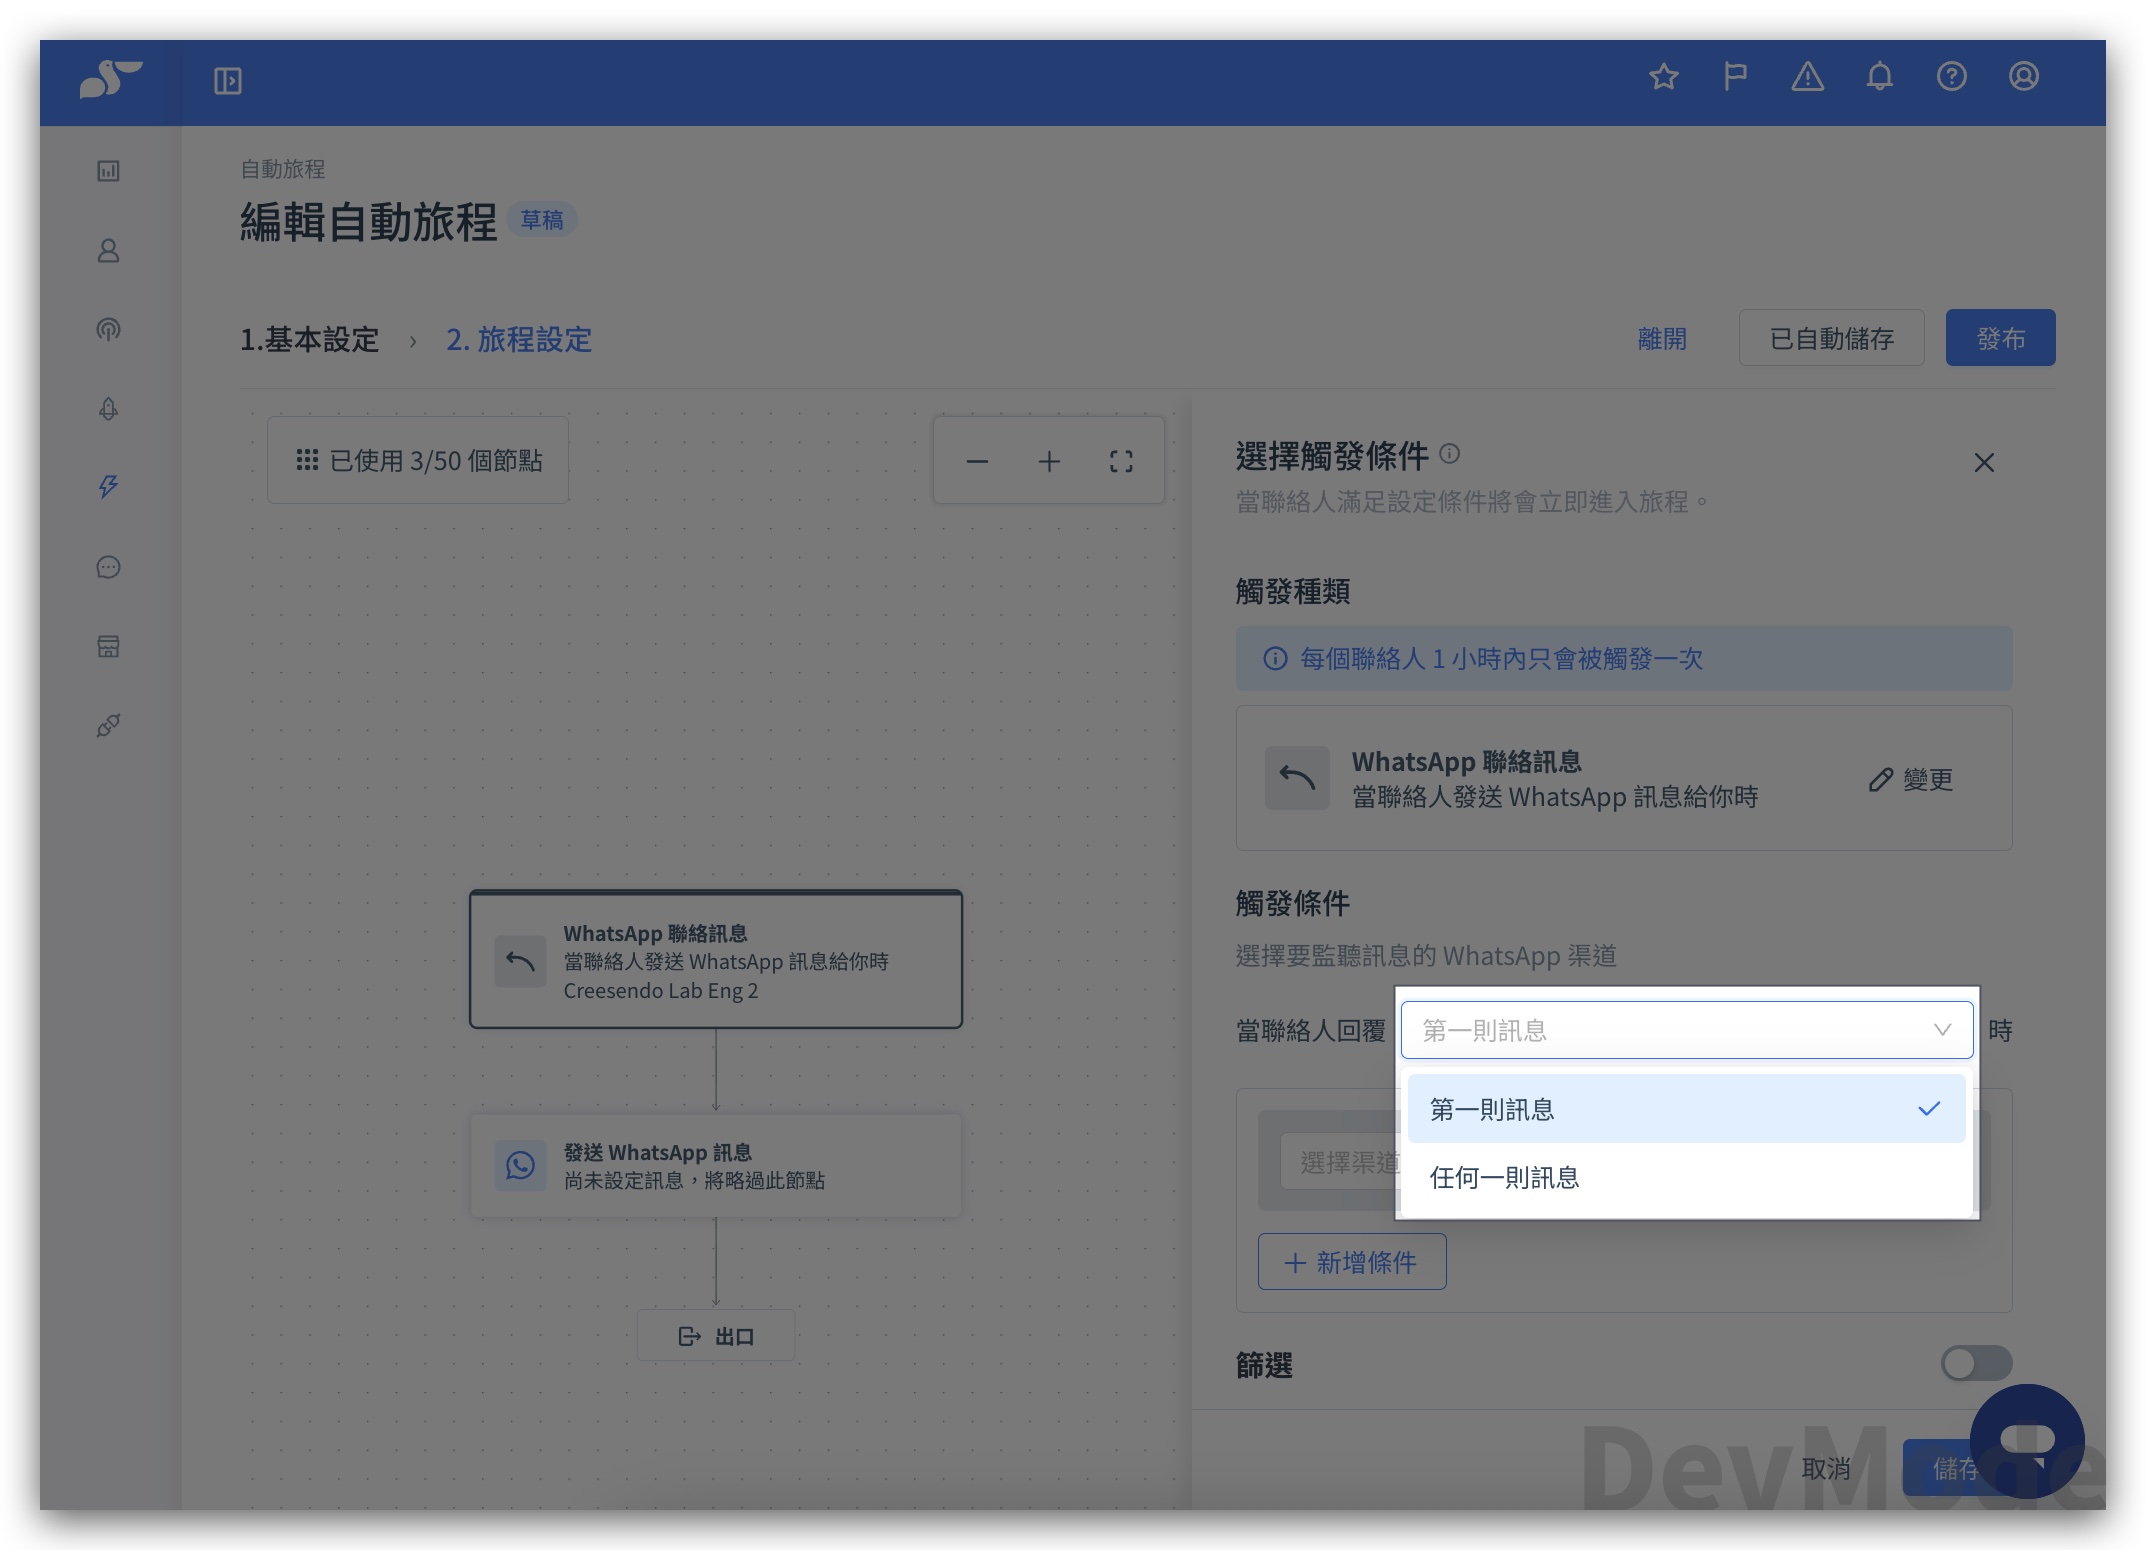
Task: Close the 選擇觸發條件 panel
Action: point(1984,462)
